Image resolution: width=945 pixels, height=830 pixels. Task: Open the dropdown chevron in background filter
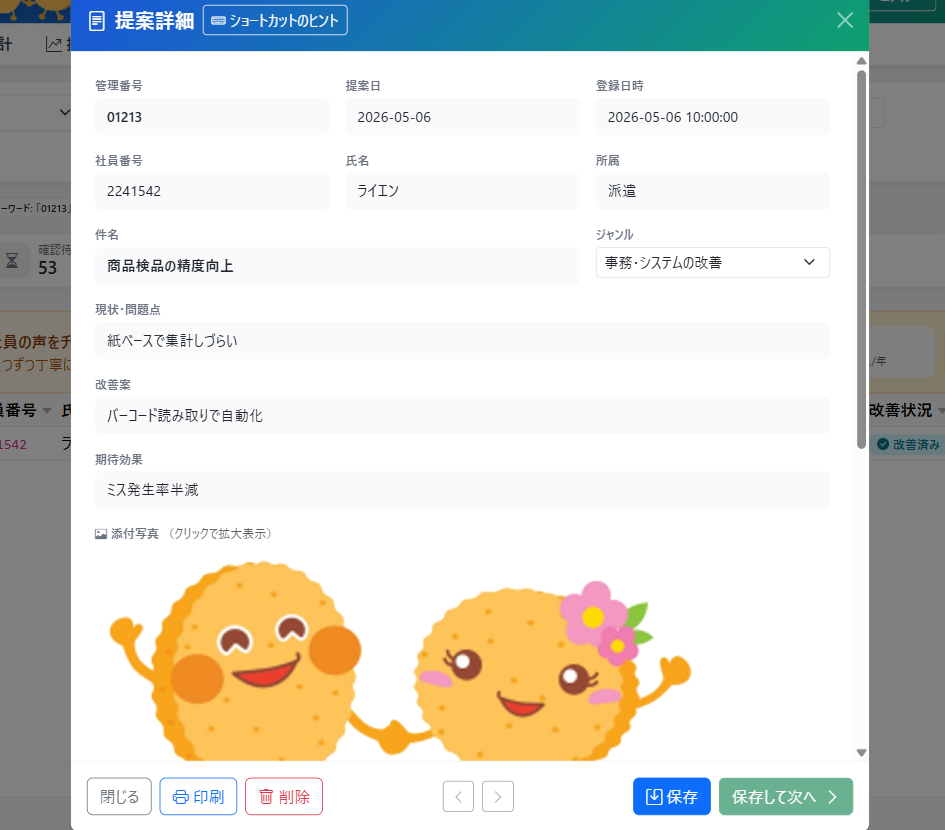click(x=65, y=112)
